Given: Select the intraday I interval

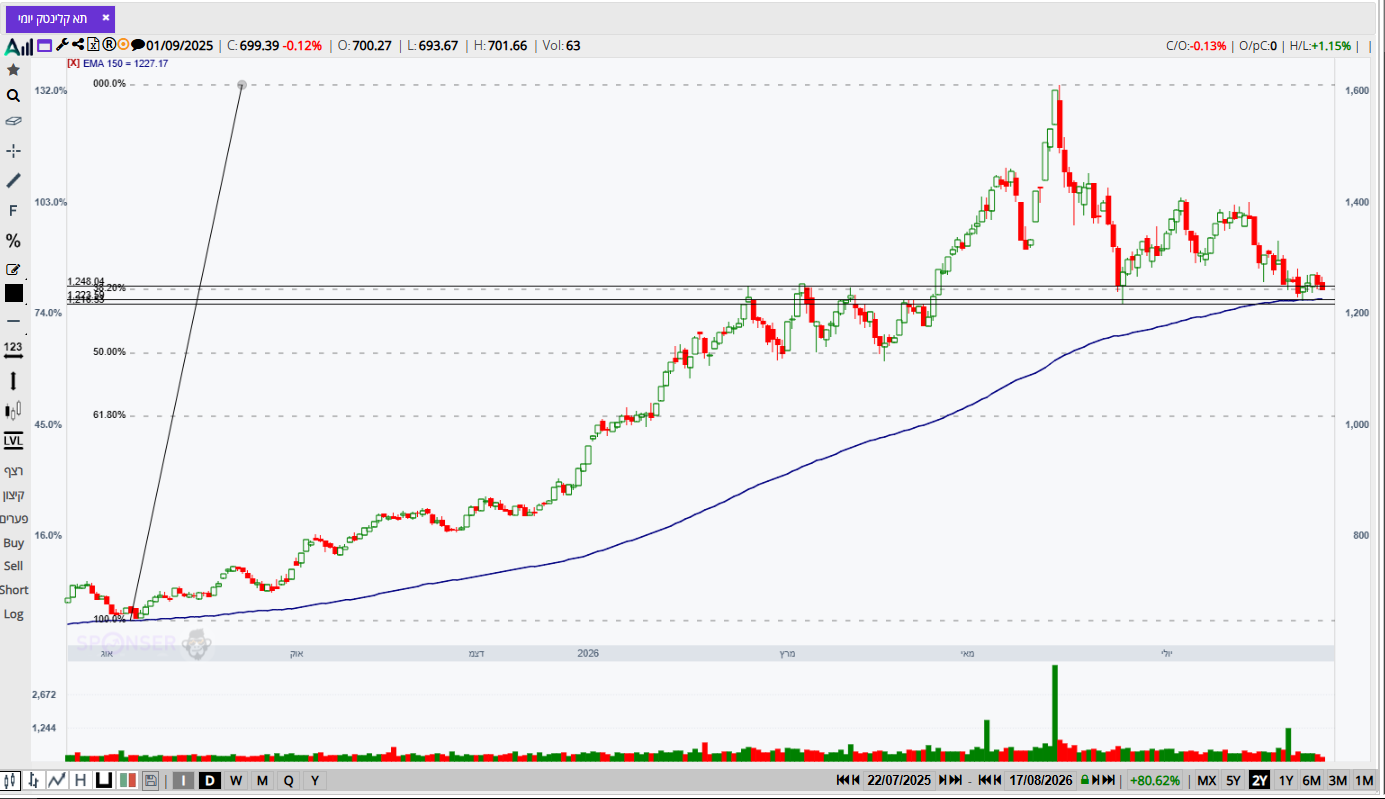Looking at the screenshot, I should pos(184,780).
